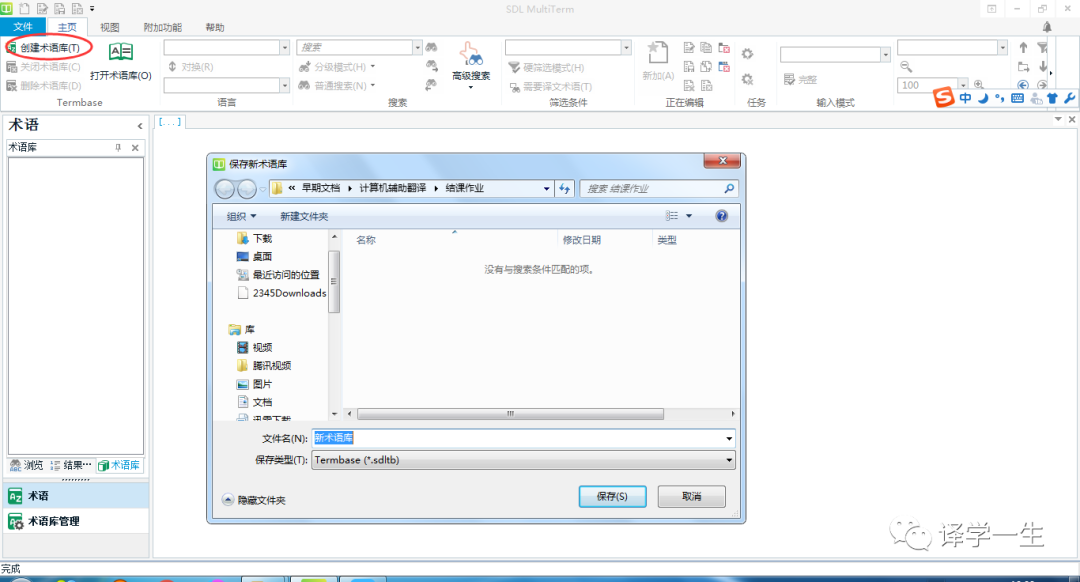This screenshot has width=1080, height=582.
Task: Switch to the 视图 ribbon tab
Action: [x=110, y=27]
